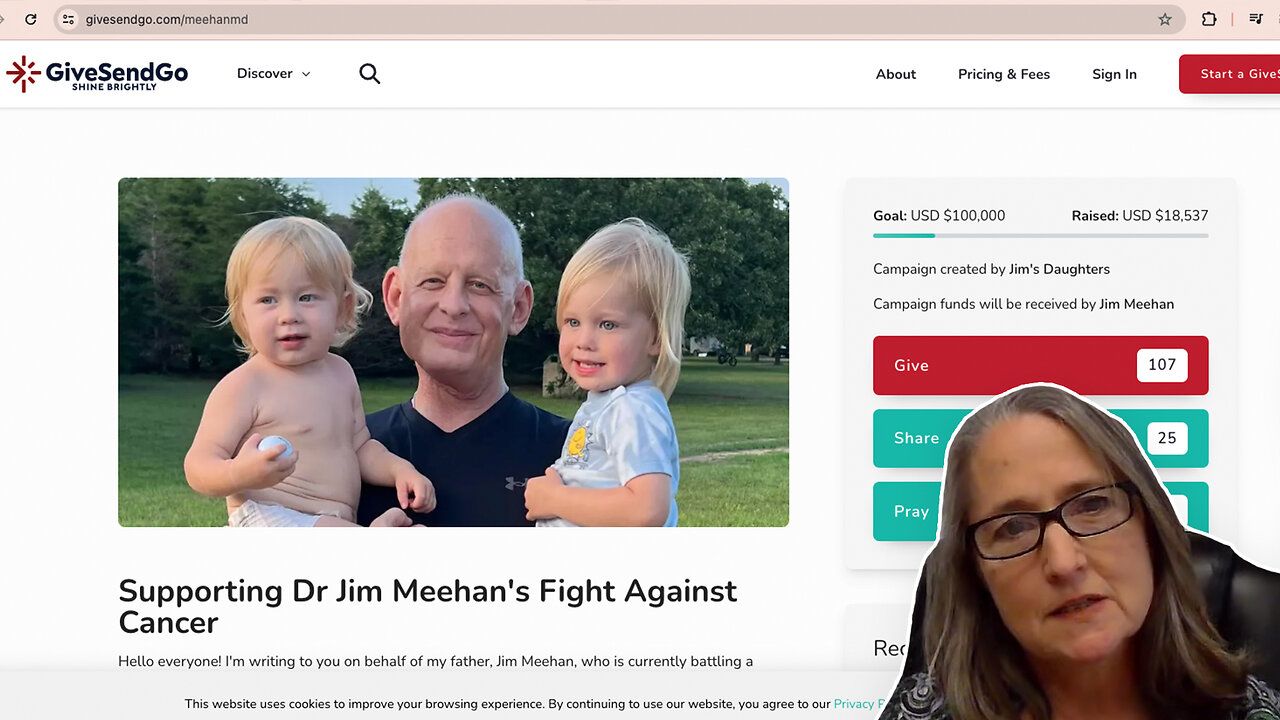Image resolution: width=1280 pixels, height=720 pixels.
Task: Click the red Give button
Action: (1040, 365)
